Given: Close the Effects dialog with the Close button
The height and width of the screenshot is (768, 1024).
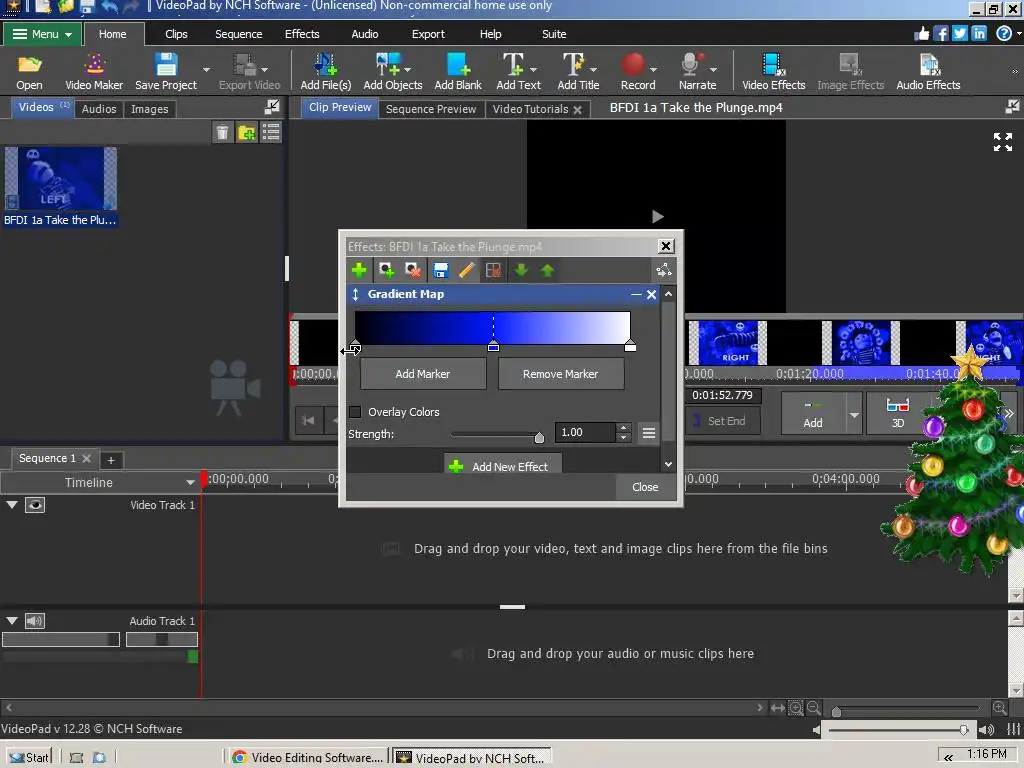Looking at the screenshot, I should (x=645, y=487).
